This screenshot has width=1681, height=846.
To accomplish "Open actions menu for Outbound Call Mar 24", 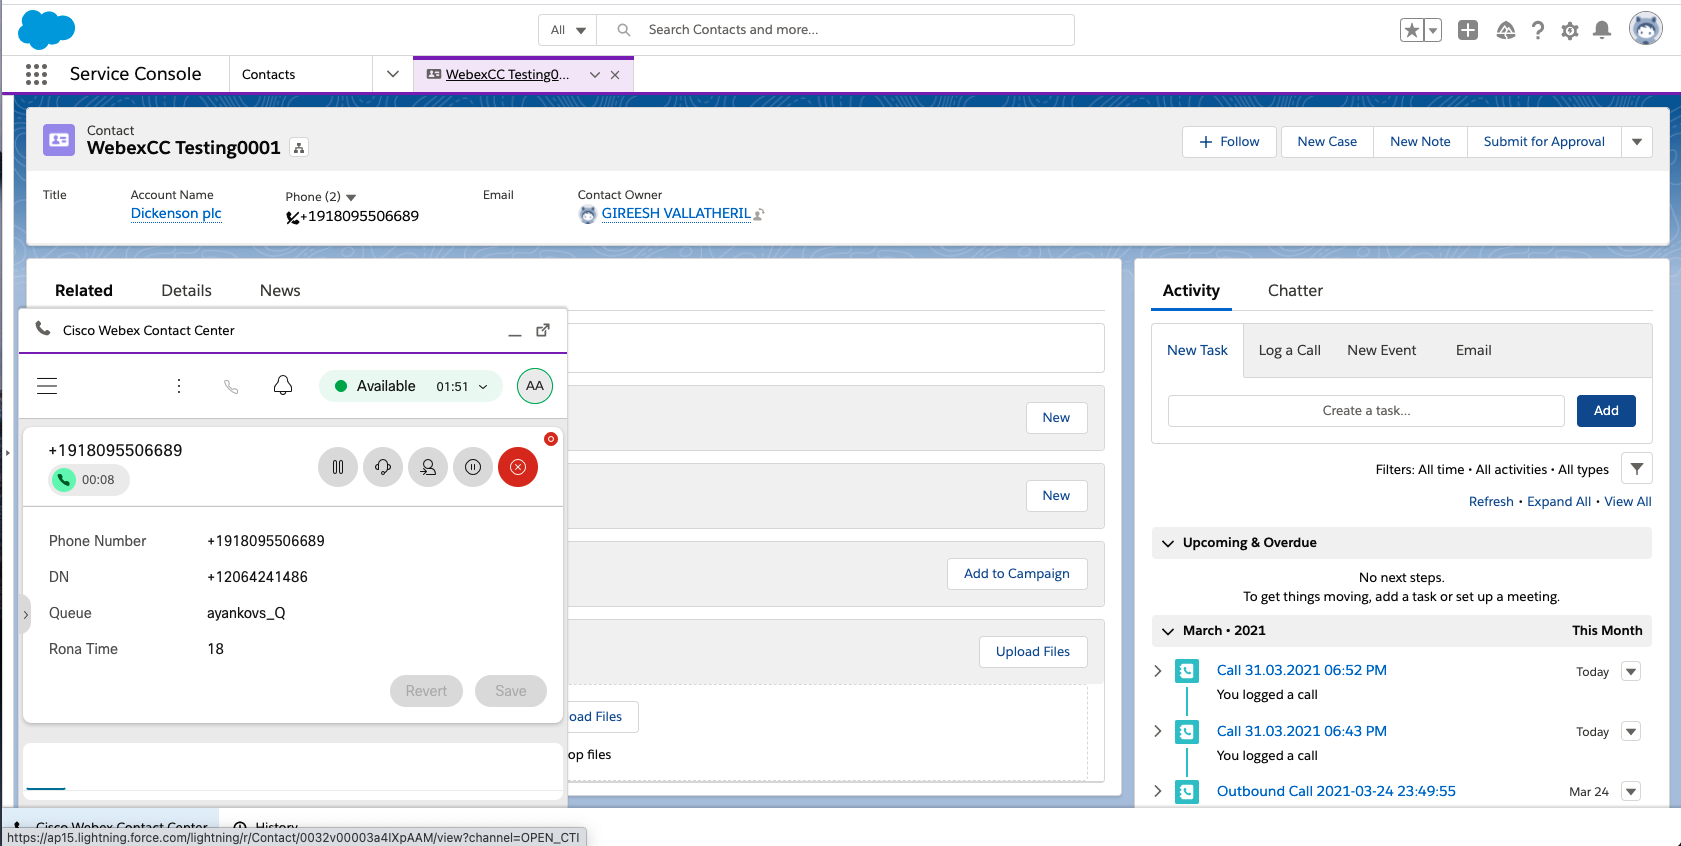I will 1631,792.
